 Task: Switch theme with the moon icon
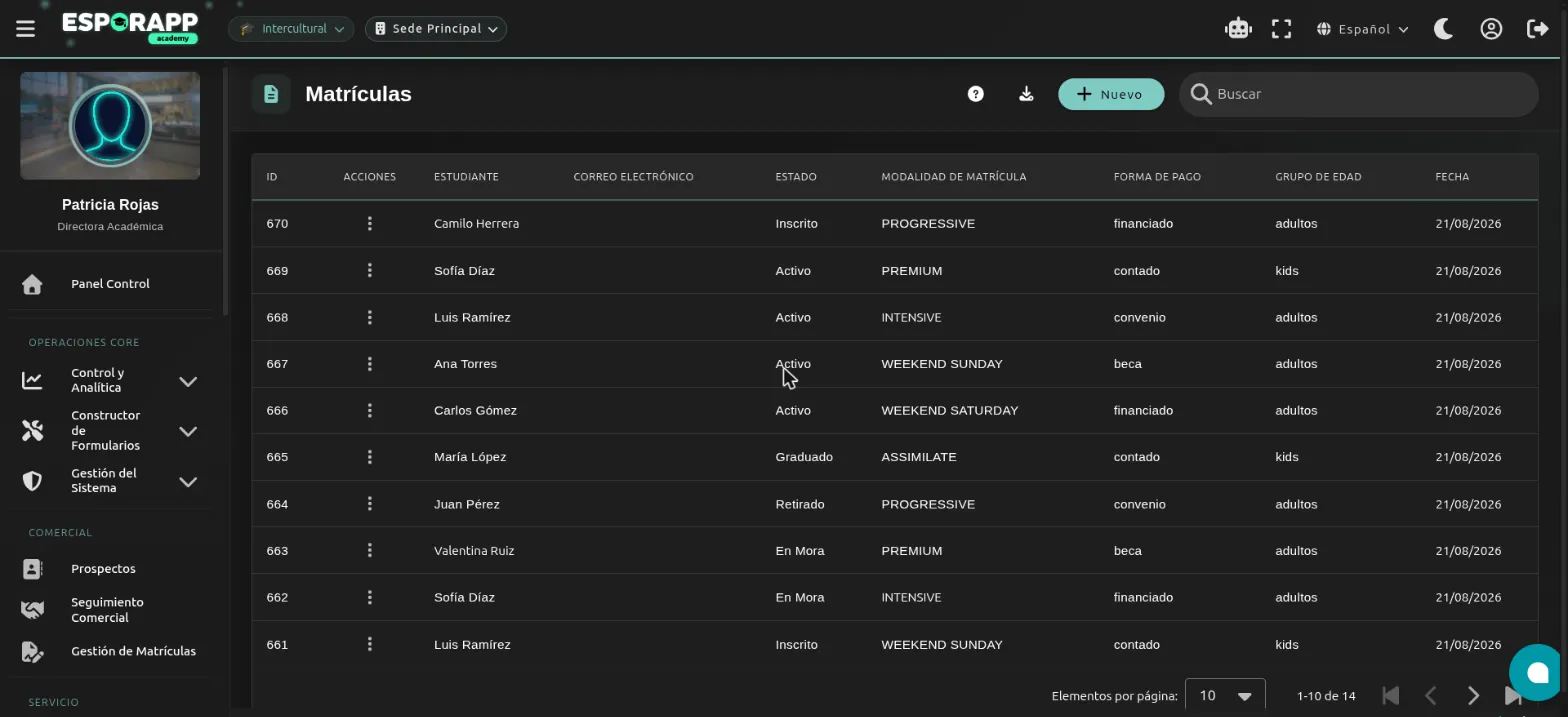click(1443, 29)
